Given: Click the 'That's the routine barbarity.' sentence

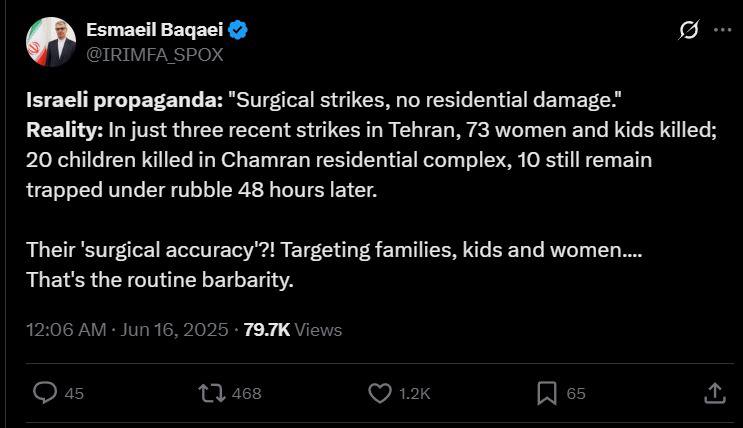Looking at the screenshot, I should [x=160, y=280].
